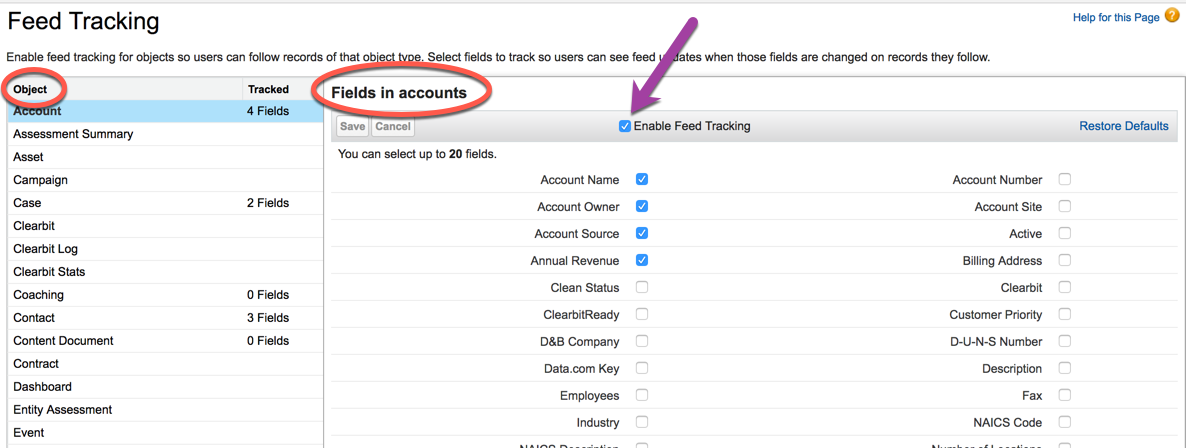Screen dimensions: 1186x448
Task: Click the Object column header
Action: click(31, 89)
